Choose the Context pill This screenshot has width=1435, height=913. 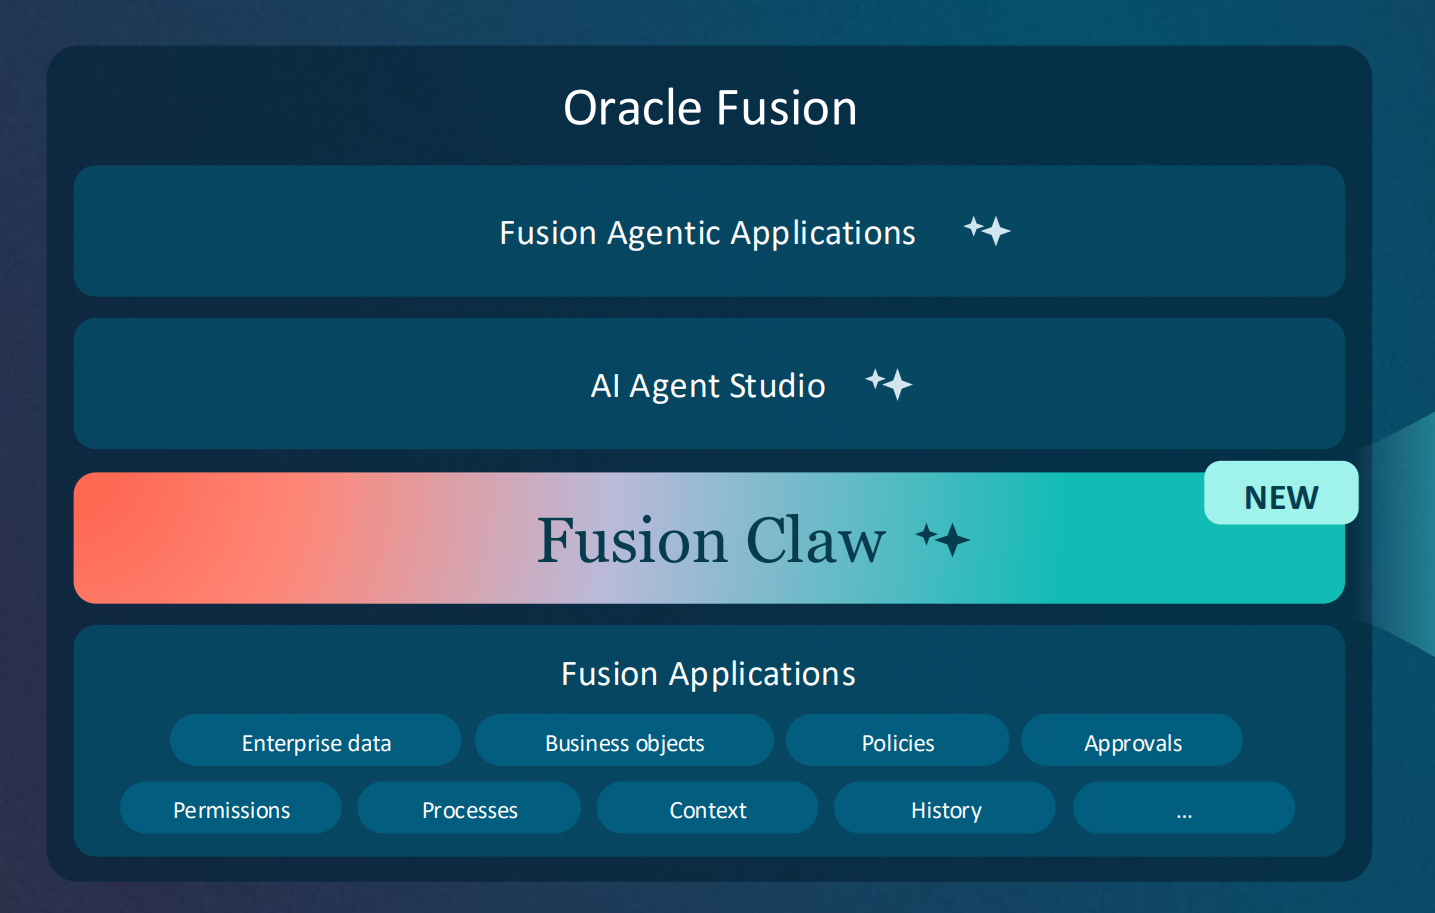[707, 808]
